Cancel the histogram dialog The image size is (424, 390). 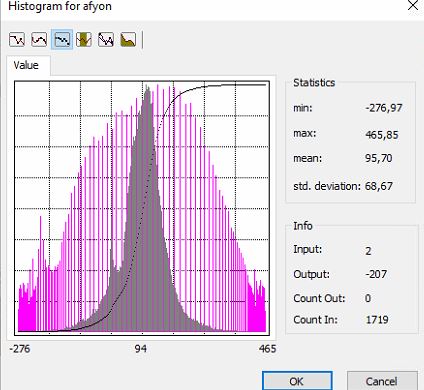(382, 381)
